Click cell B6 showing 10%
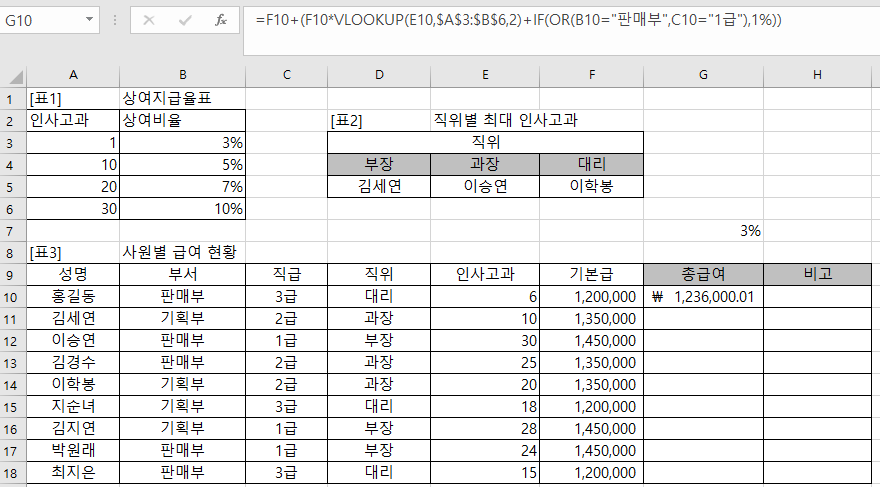The image size is (880, 487). click(182, 208)
